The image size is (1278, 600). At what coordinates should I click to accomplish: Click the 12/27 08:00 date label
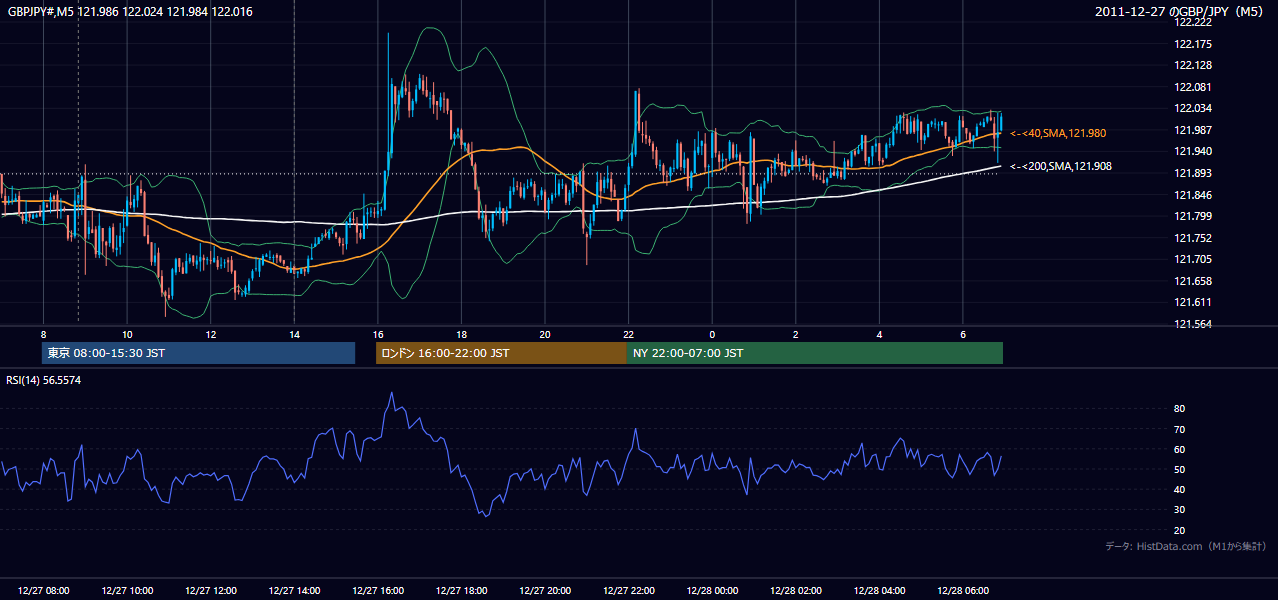(43, 591)
